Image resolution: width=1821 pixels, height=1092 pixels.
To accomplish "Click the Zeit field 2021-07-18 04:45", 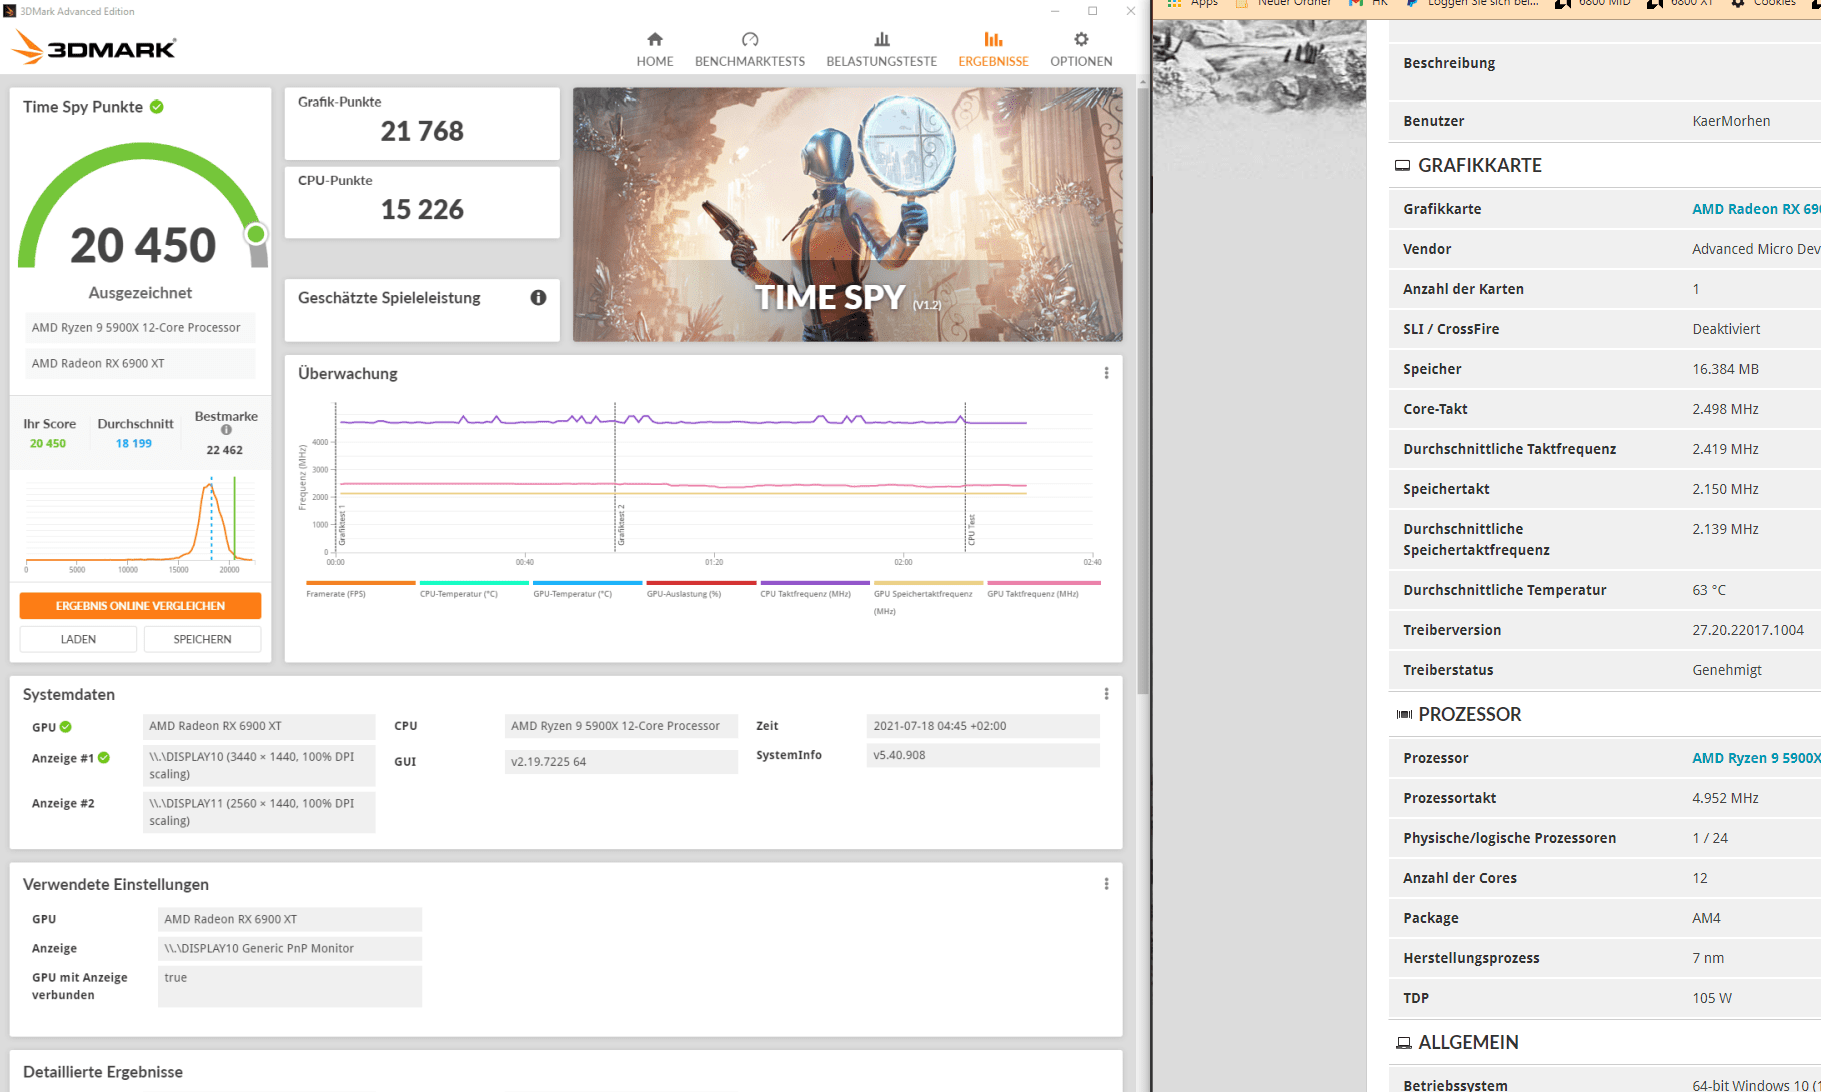I will coord(983,726).
